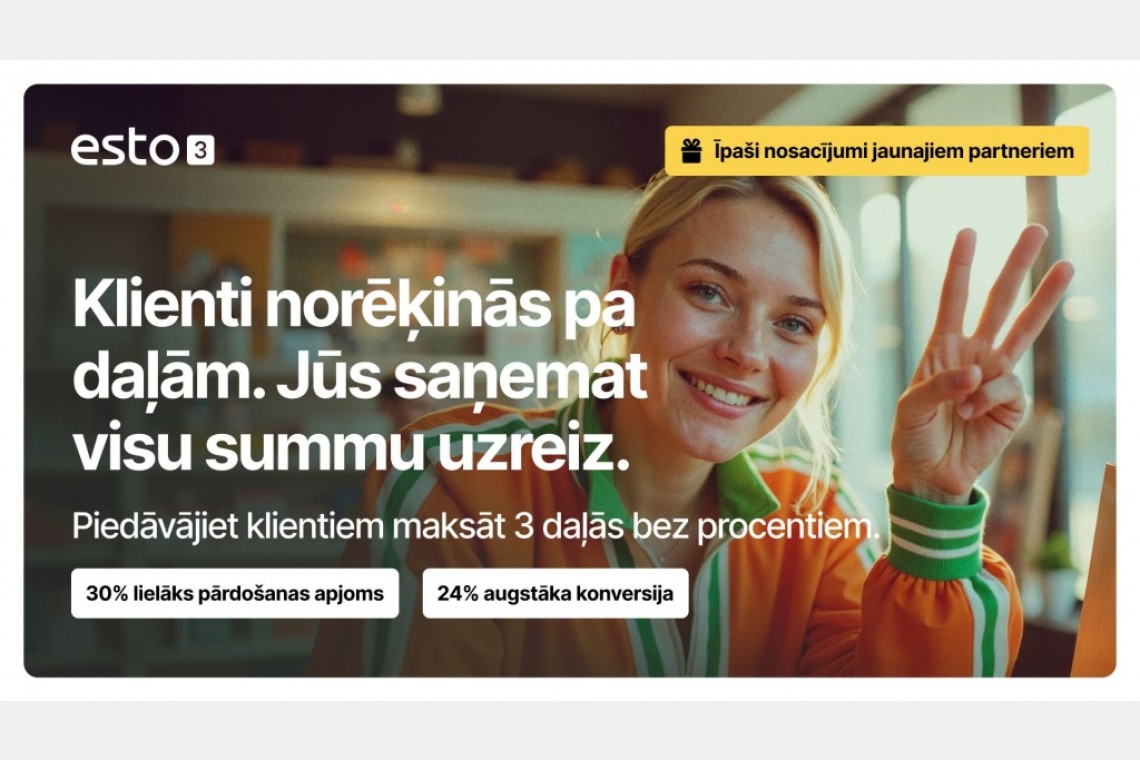Viewport: 1140px width, 760px height.
Task: Click the green striped sleeve cuff
Action: [x=938, y=535]
